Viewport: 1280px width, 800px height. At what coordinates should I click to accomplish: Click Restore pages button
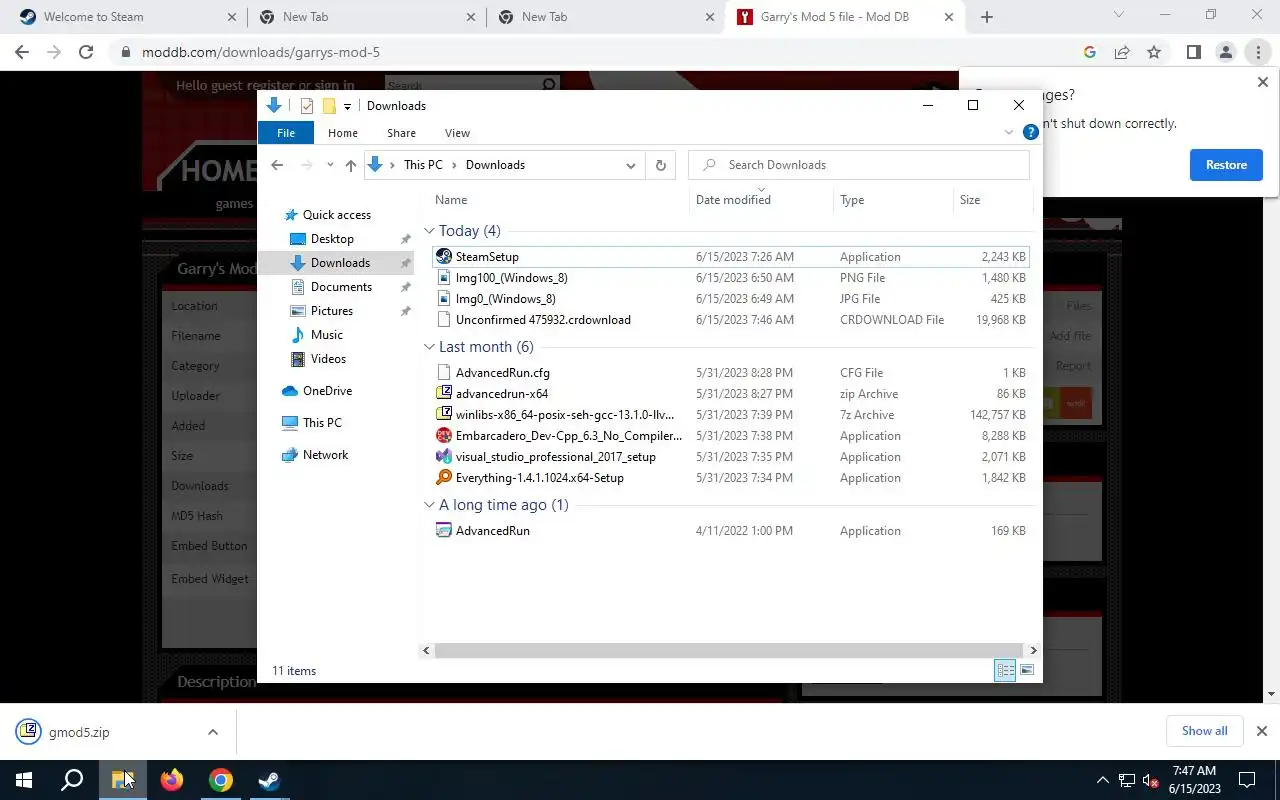[x=1226, y=165]
